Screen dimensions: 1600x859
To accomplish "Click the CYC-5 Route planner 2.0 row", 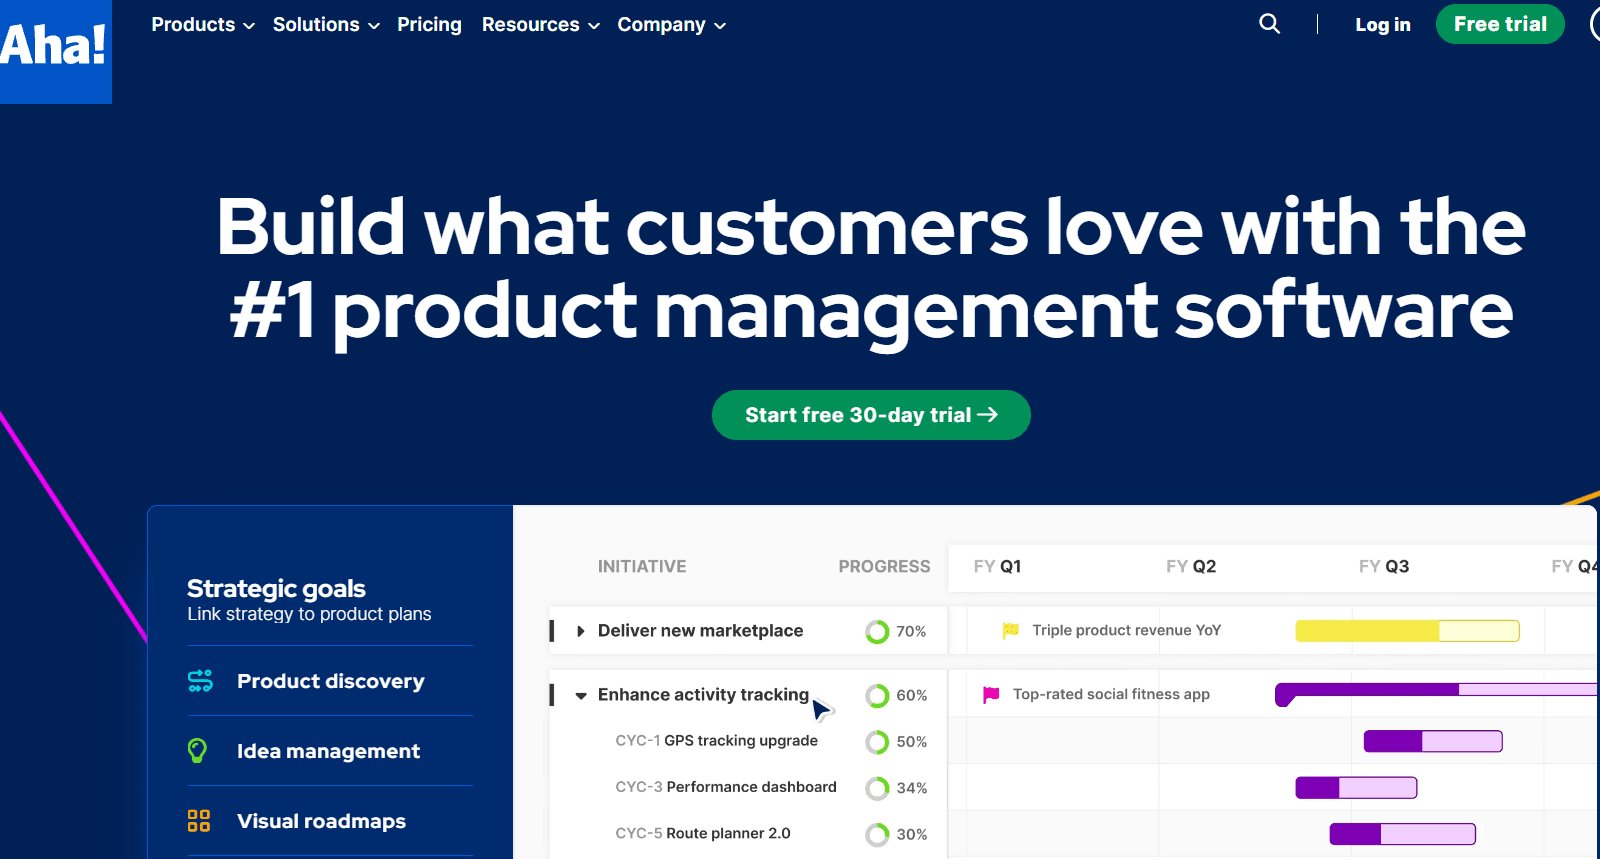I will [703, 833].
